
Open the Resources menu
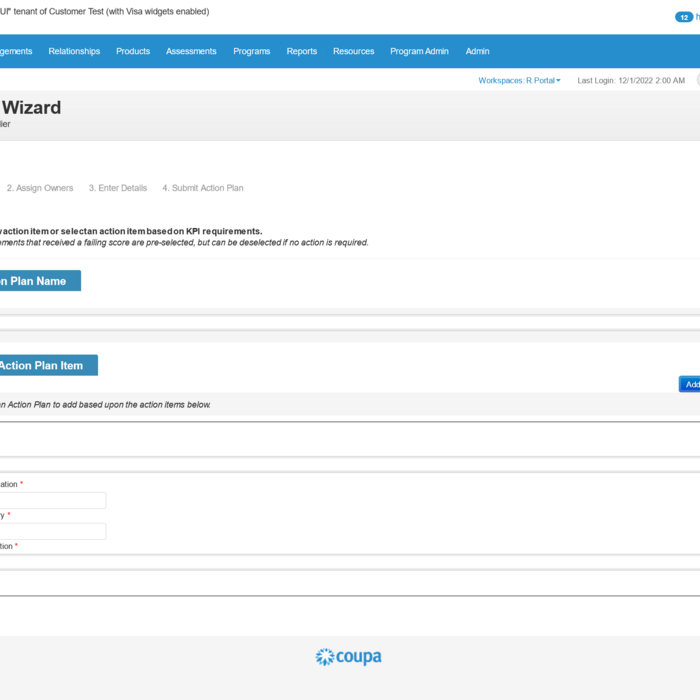pos(353,51)
